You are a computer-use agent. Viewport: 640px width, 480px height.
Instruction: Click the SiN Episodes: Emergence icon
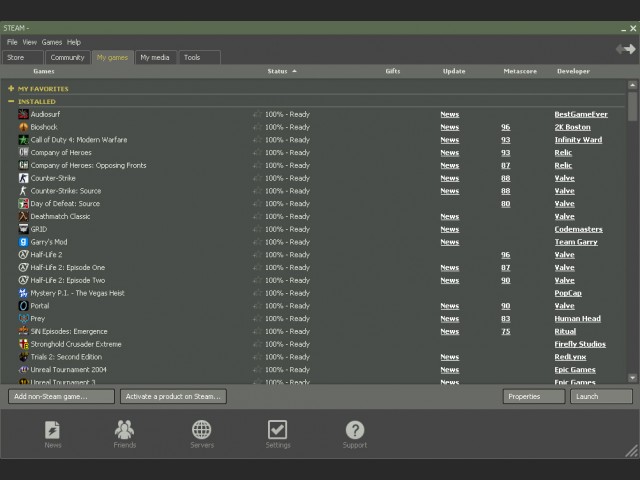pyautogui.click(x=24, y=331)
